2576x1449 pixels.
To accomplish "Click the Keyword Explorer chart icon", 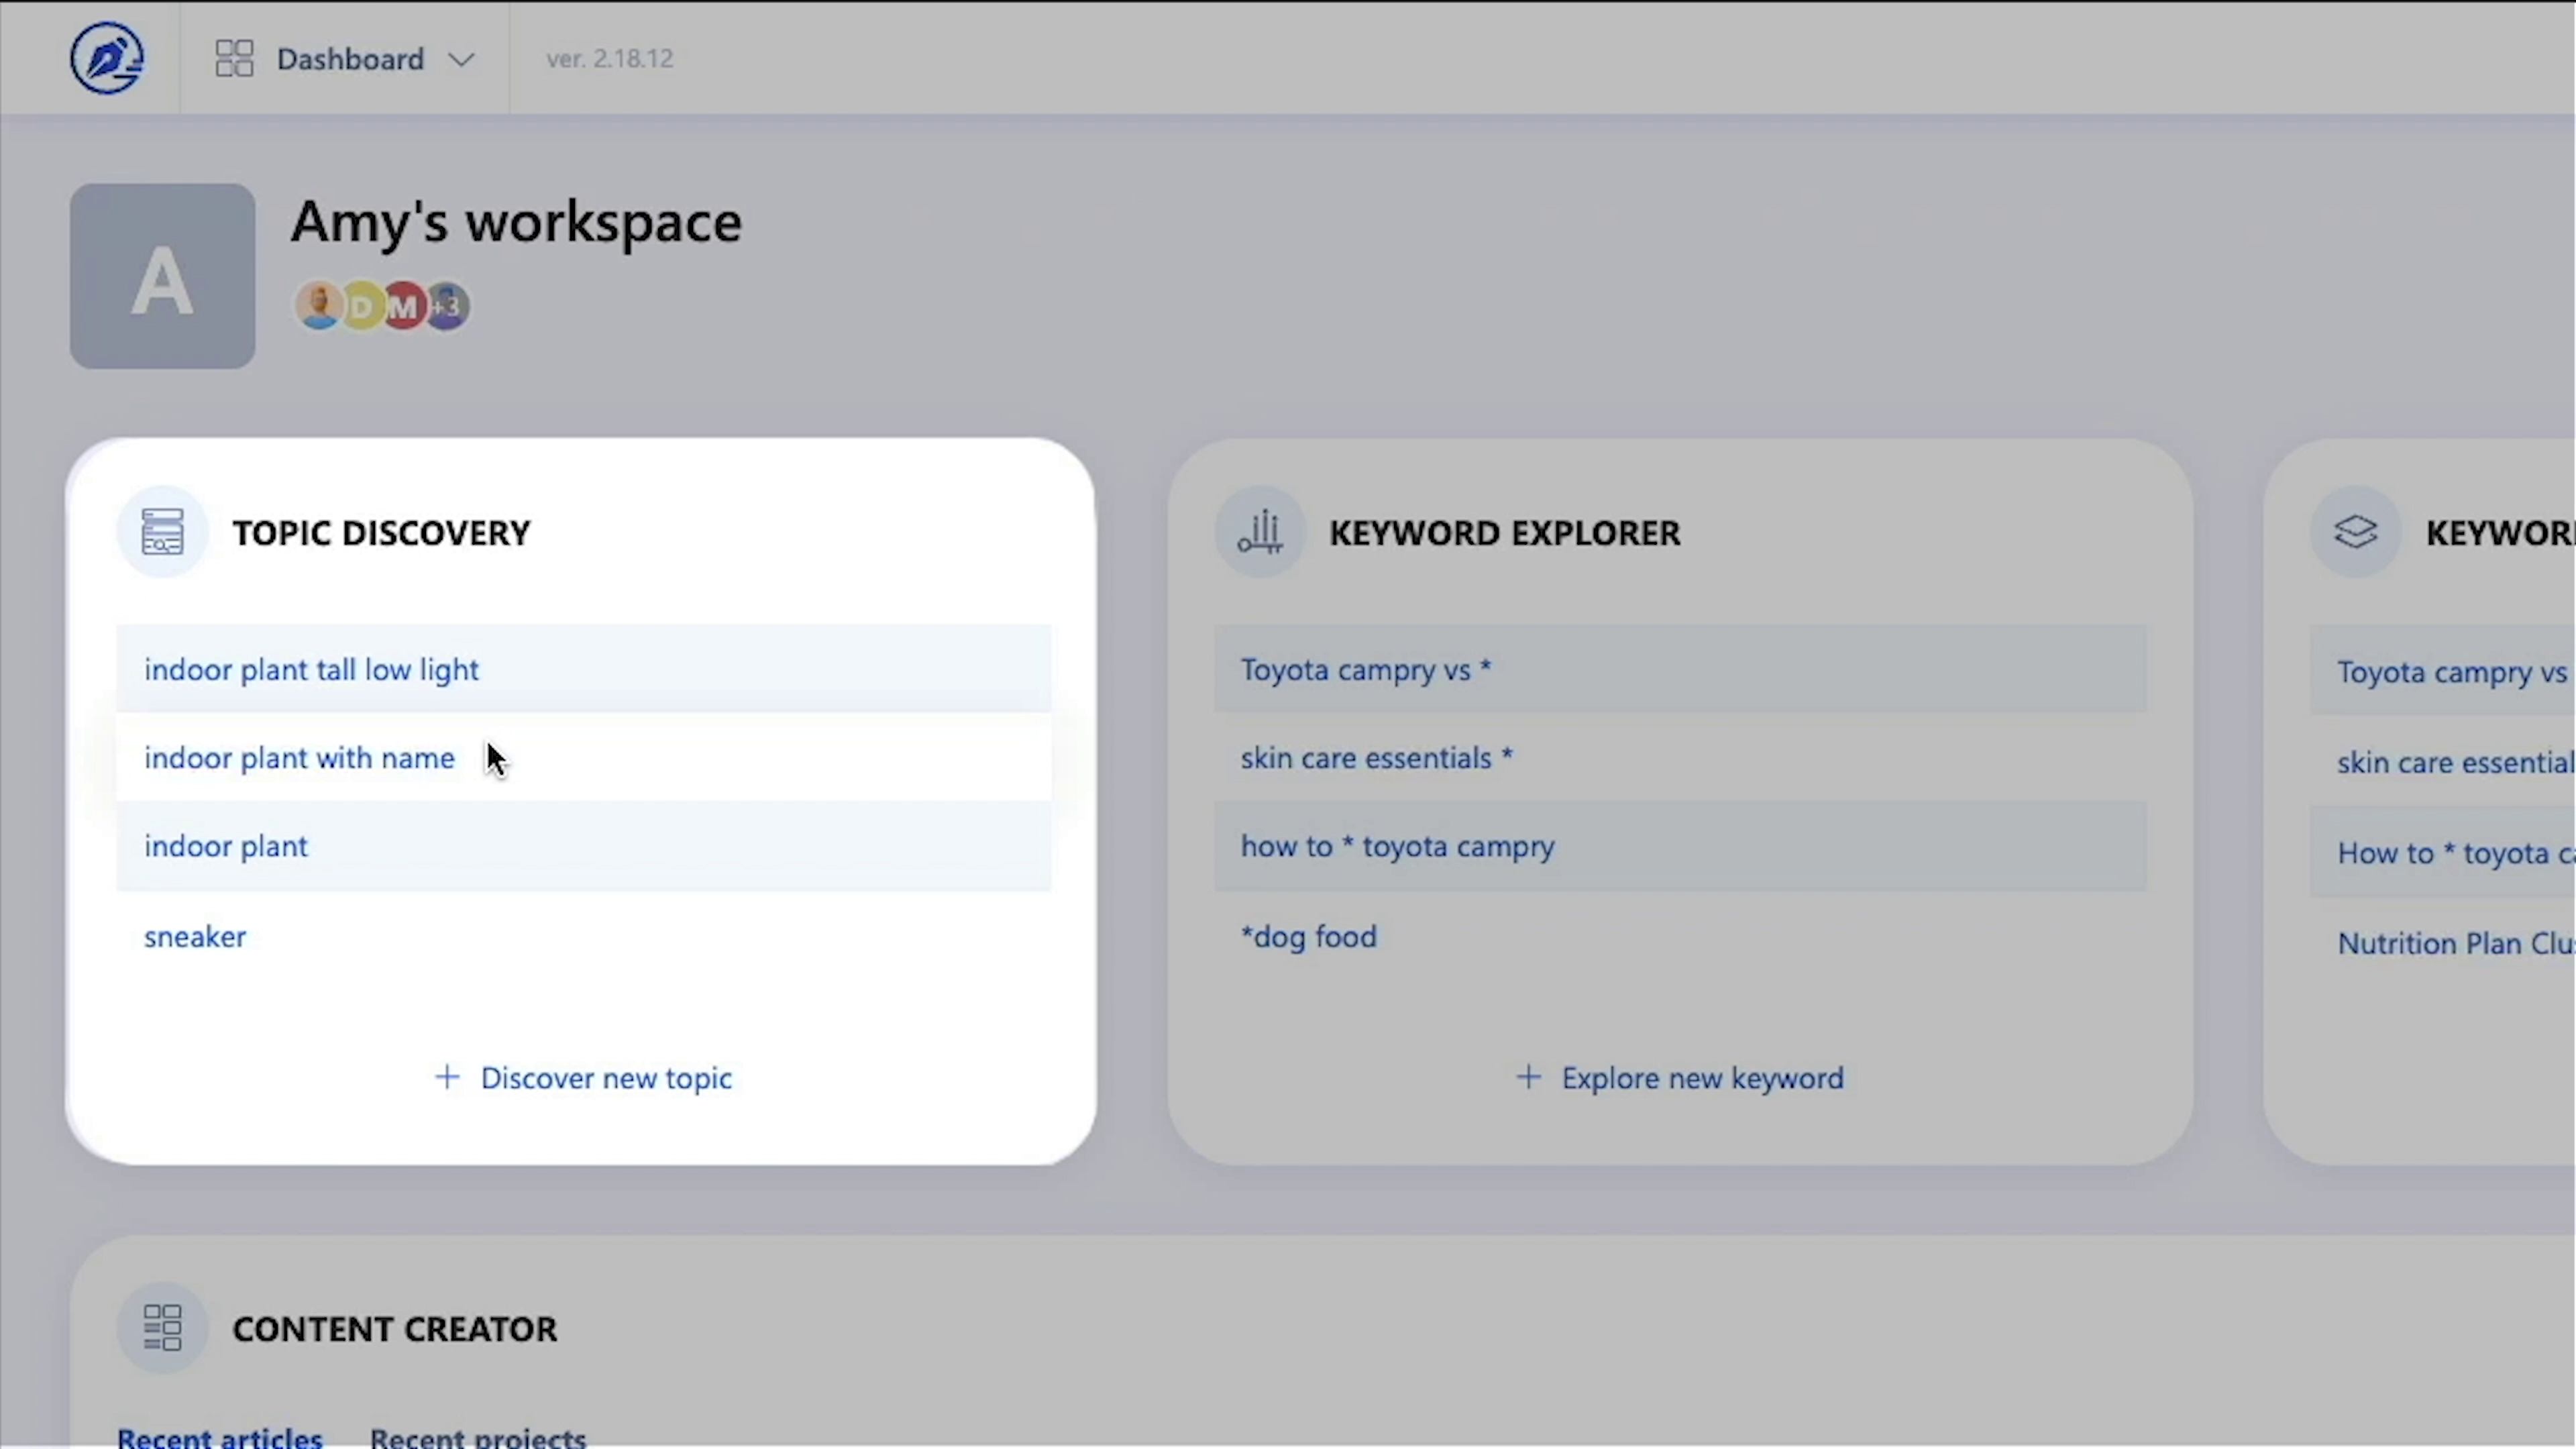I will coord(1260,531).
